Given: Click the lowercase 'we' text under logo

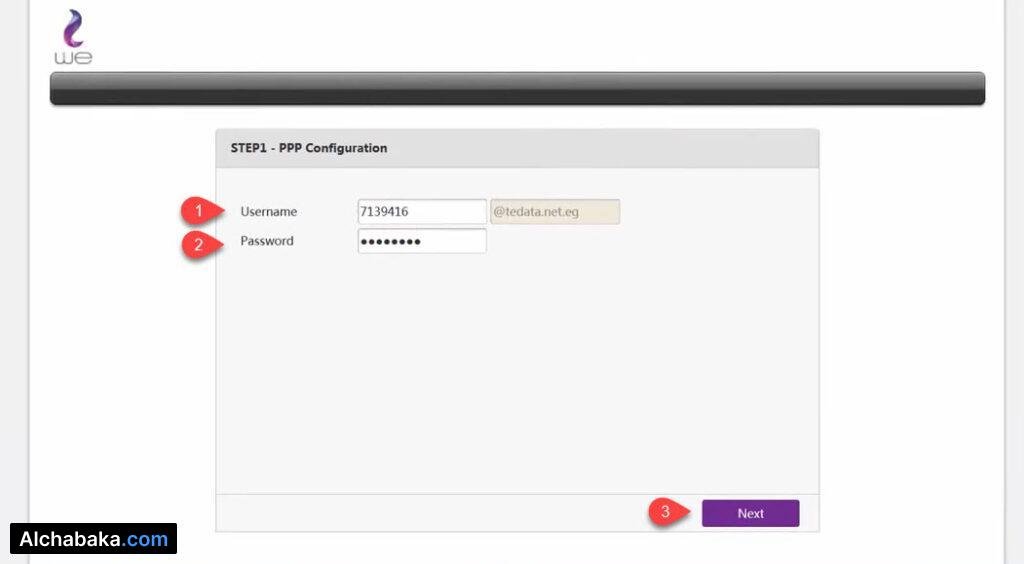Looking at the screenshot, I should (73, 58).
